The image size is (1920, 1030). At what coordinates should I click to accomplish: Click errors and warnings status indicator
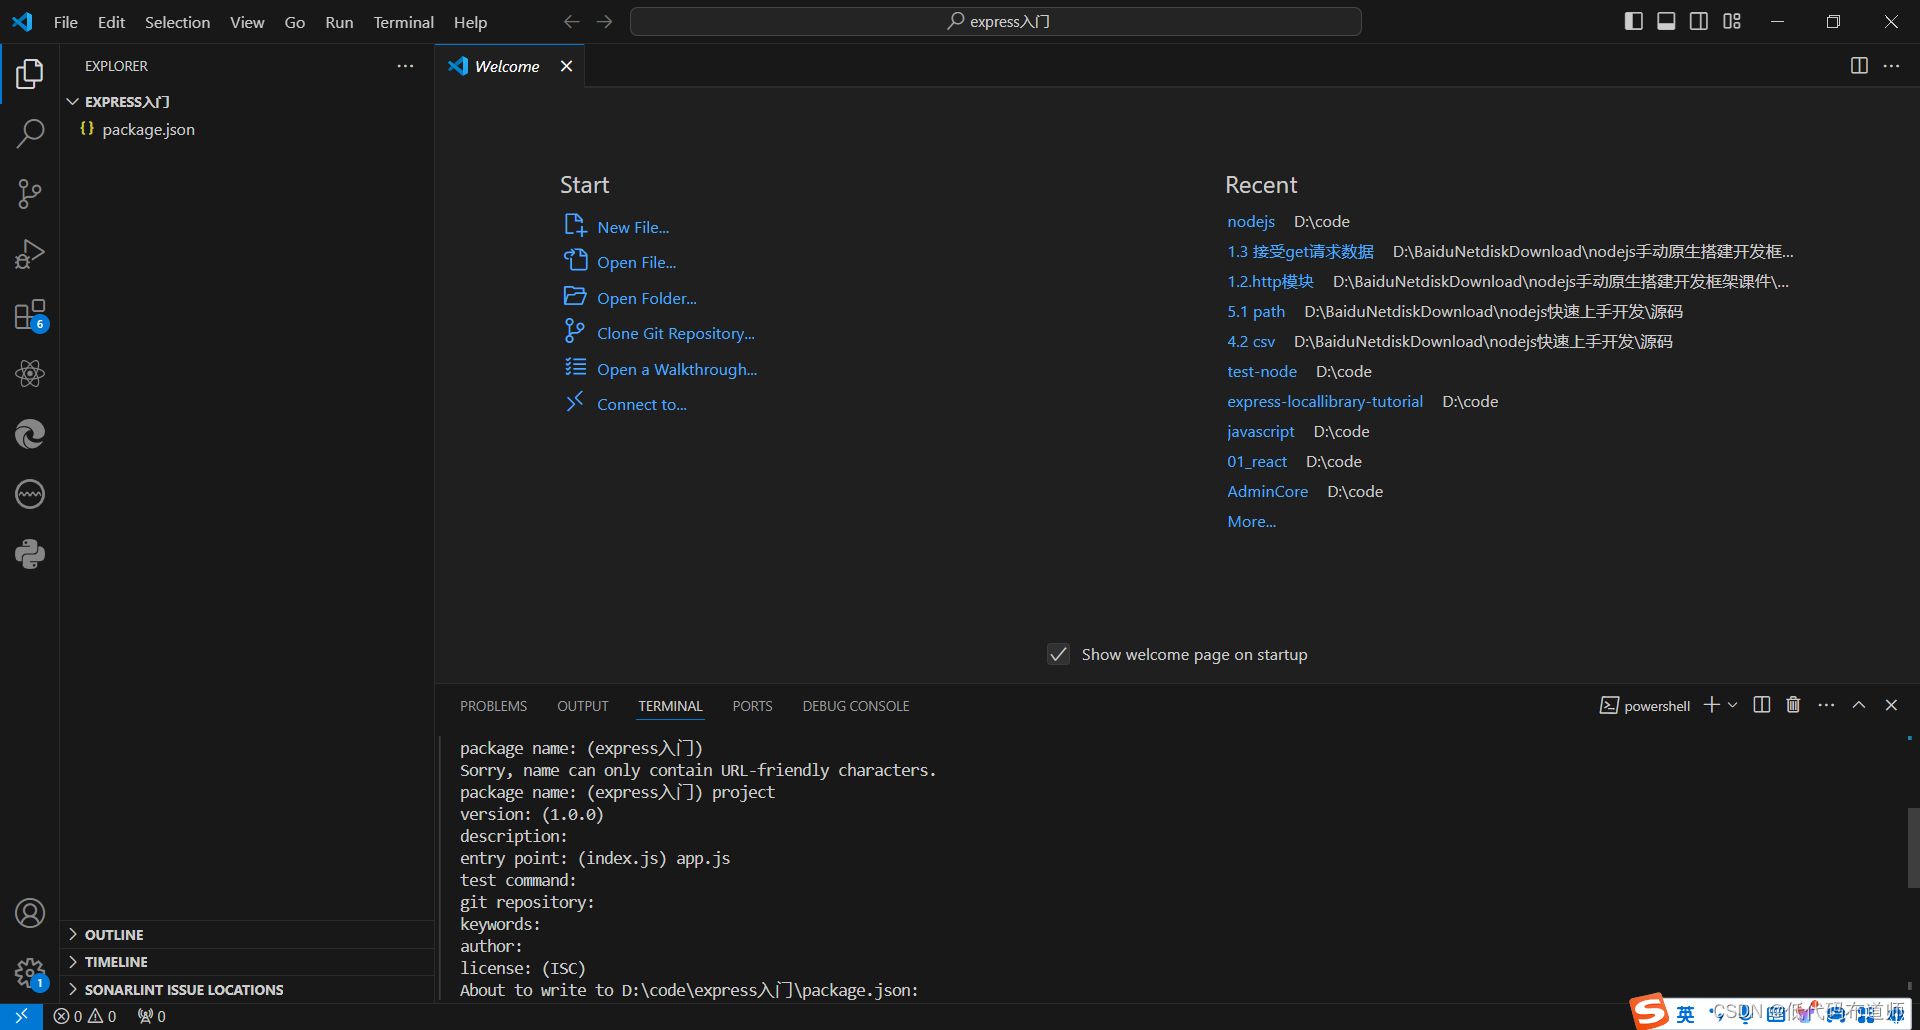point(85,1016)
